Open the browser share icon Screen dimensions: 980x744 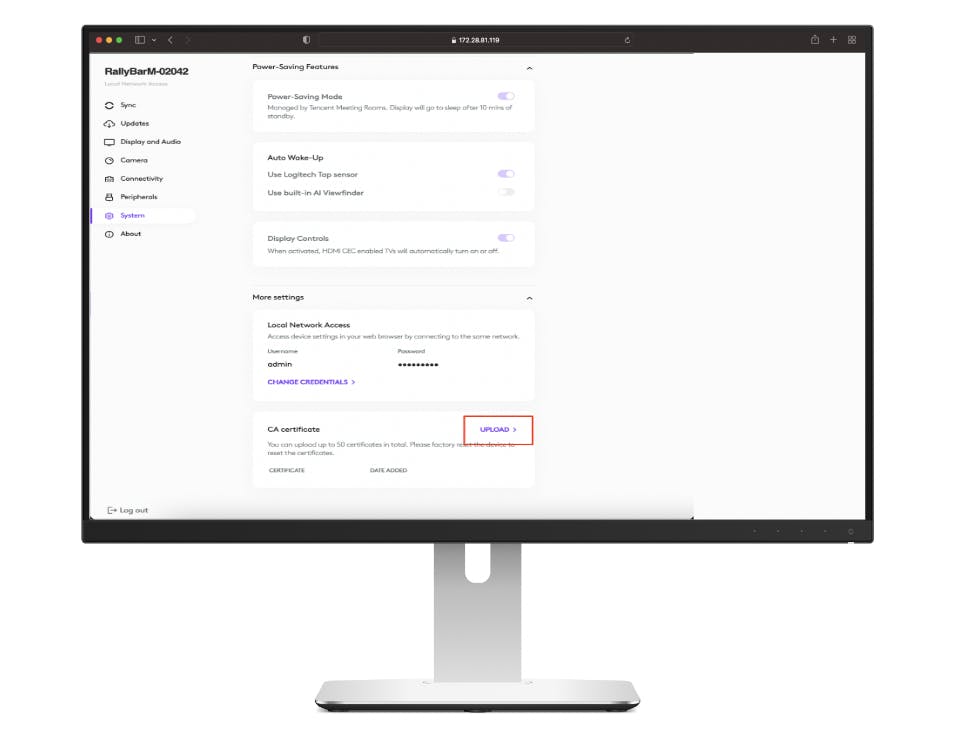[814, 39]
